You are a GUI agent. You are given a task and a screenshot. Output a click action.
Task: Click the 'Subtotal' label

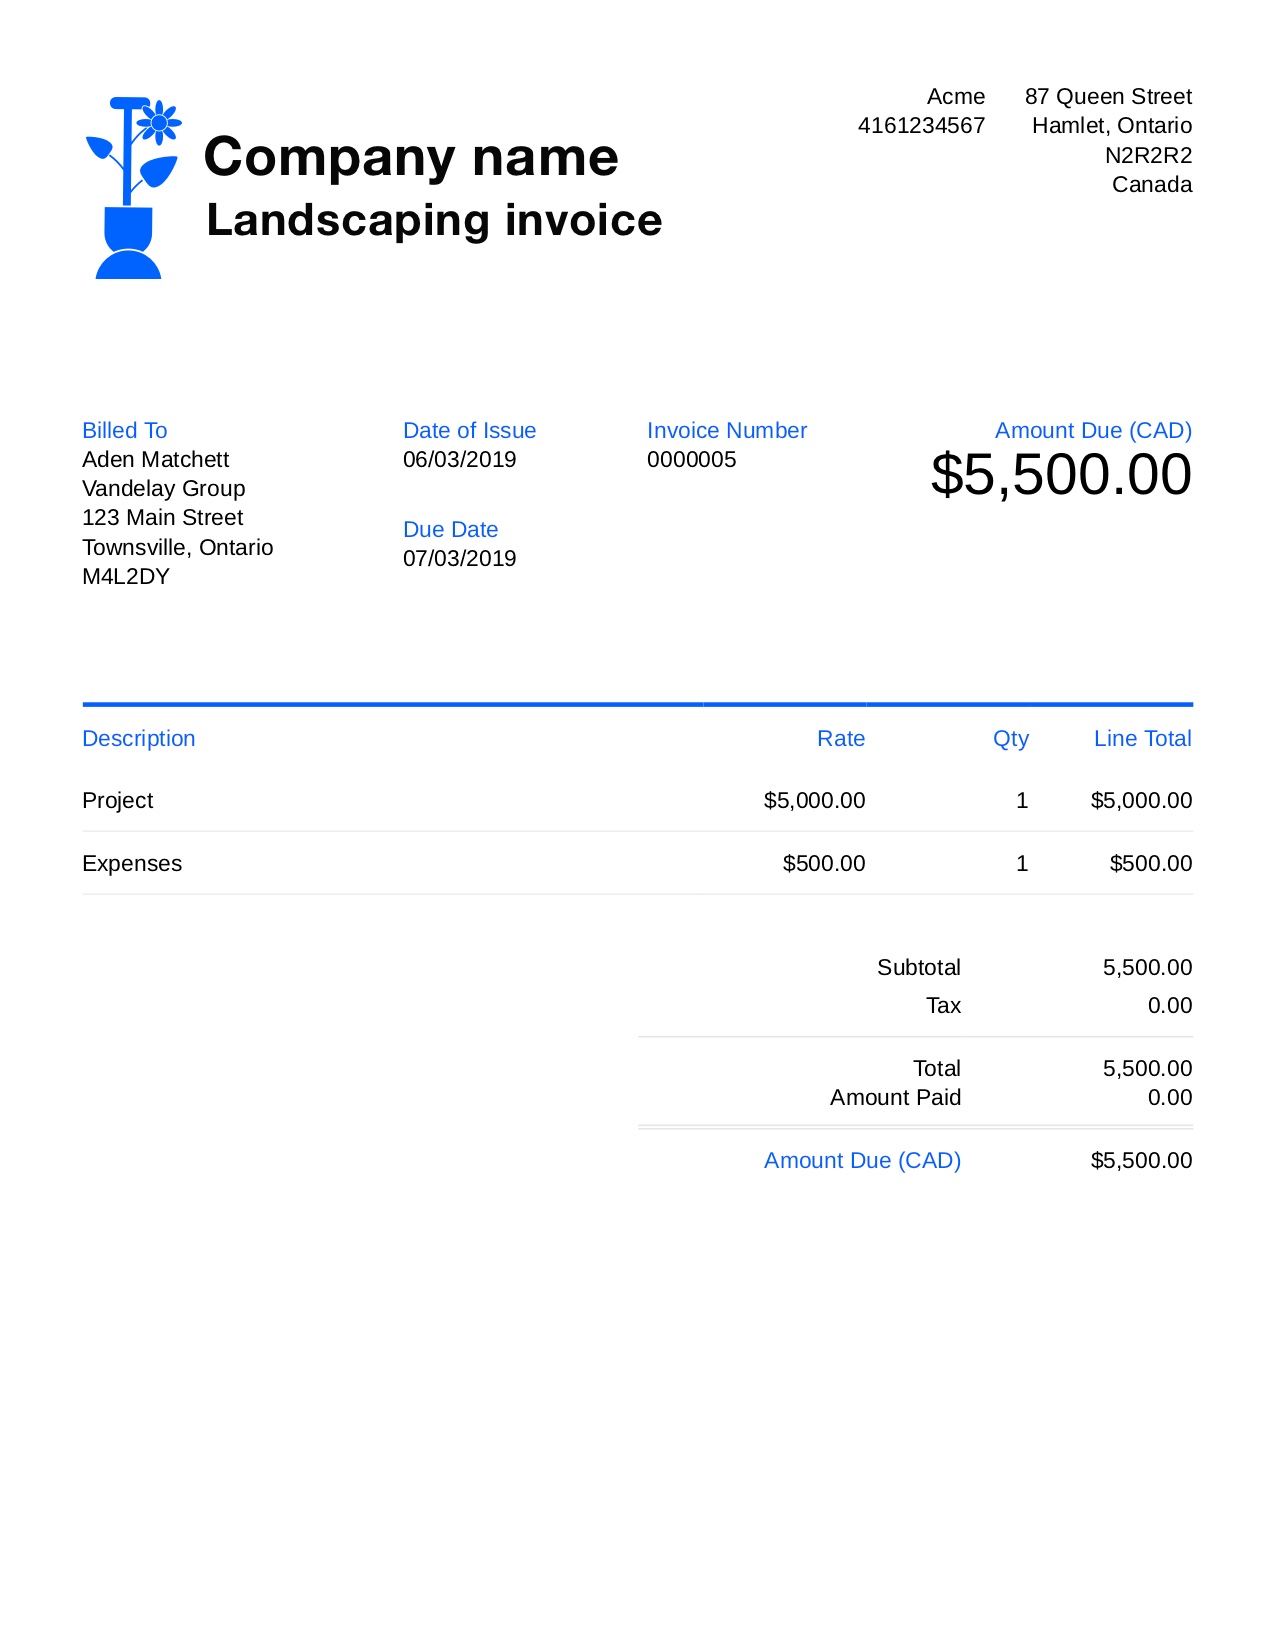coord(919,967)
